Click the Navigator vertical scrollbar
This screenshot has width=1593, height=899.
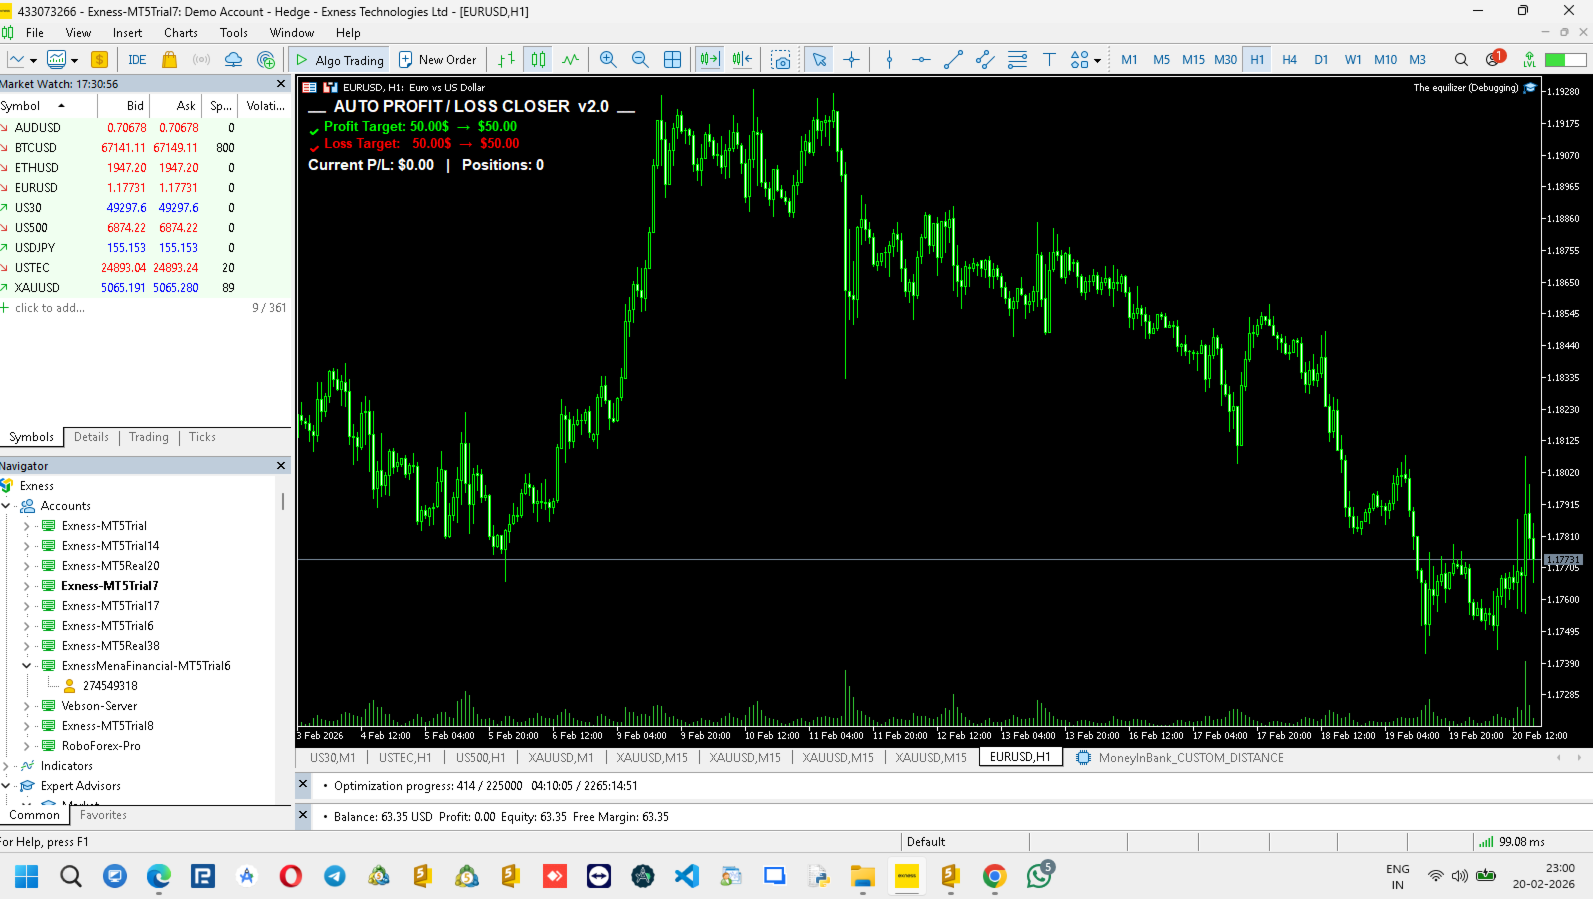pos(283,500)
